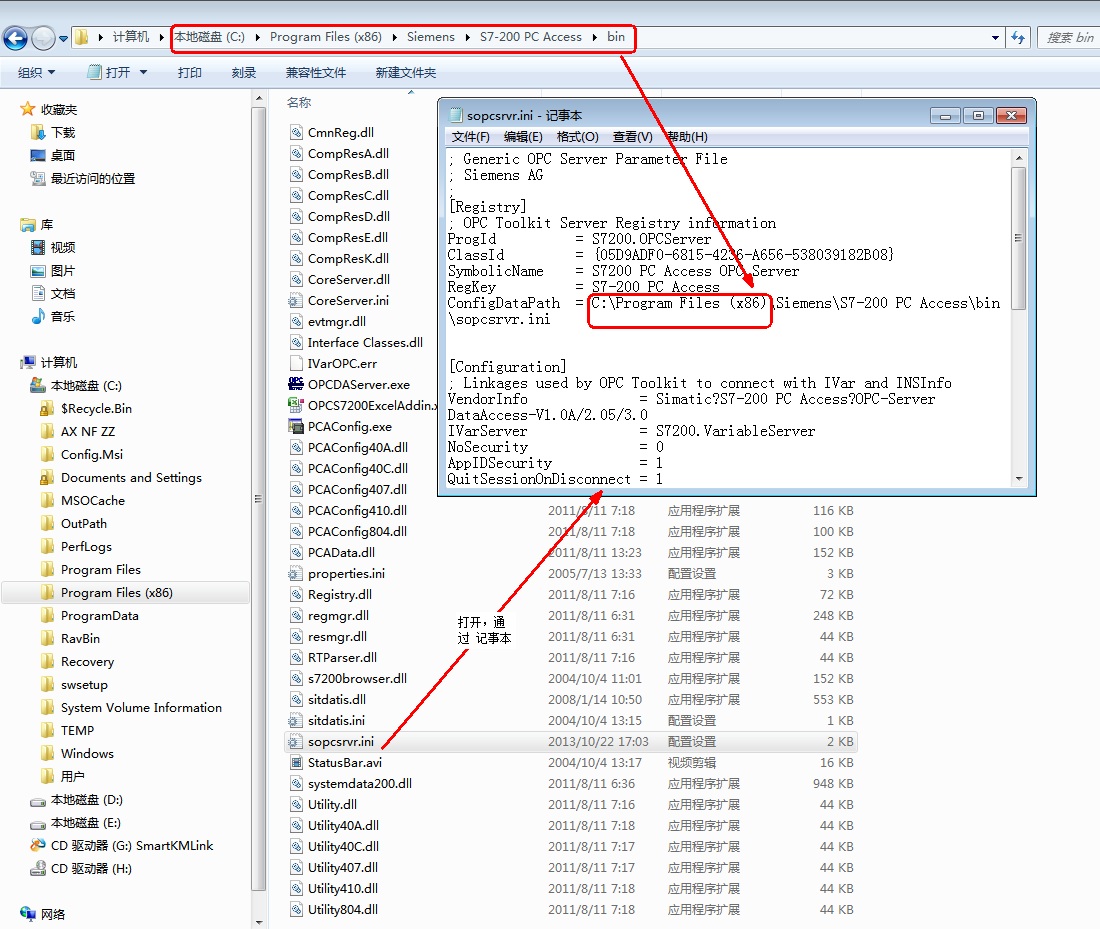Screen dimensions: 1100x929
Task: Select the Windows folder in tree
Action: click(x=77, y=753)
